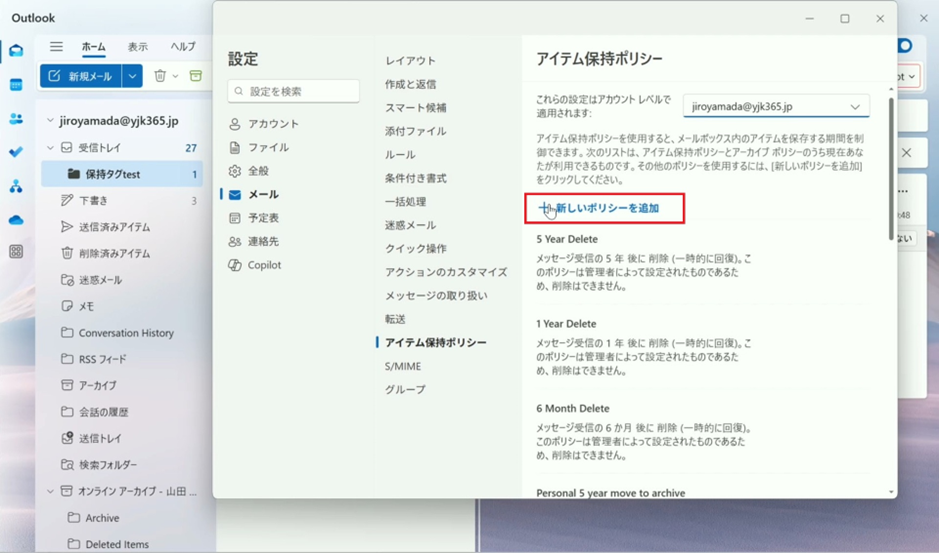Select the Compose and reply settings item
939x553 pixels.
pos(410,84)
